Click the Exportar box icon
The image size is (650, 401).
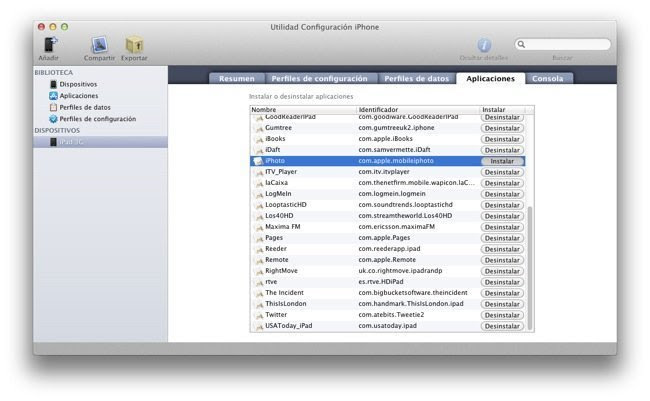click(134, 45)
